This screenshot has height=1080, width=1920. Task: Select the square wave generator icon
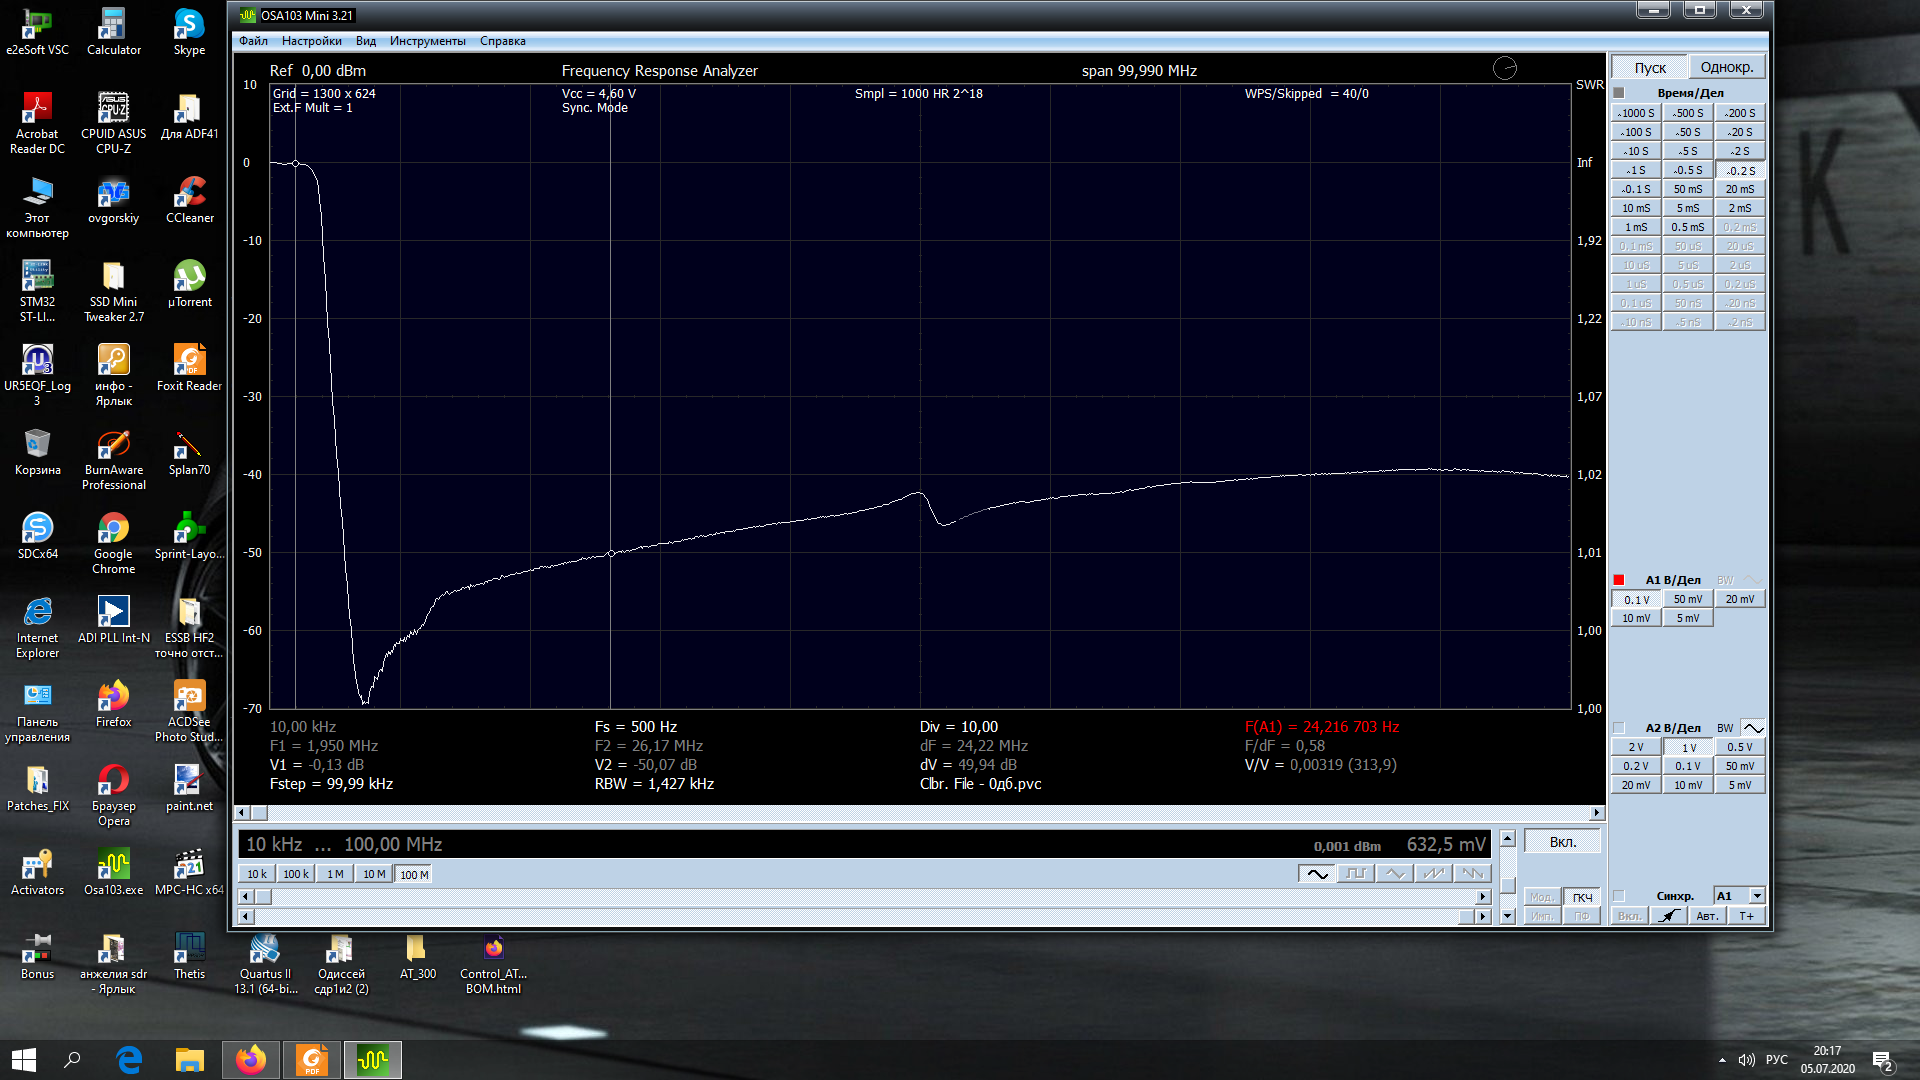click(x=1356, y=874)
